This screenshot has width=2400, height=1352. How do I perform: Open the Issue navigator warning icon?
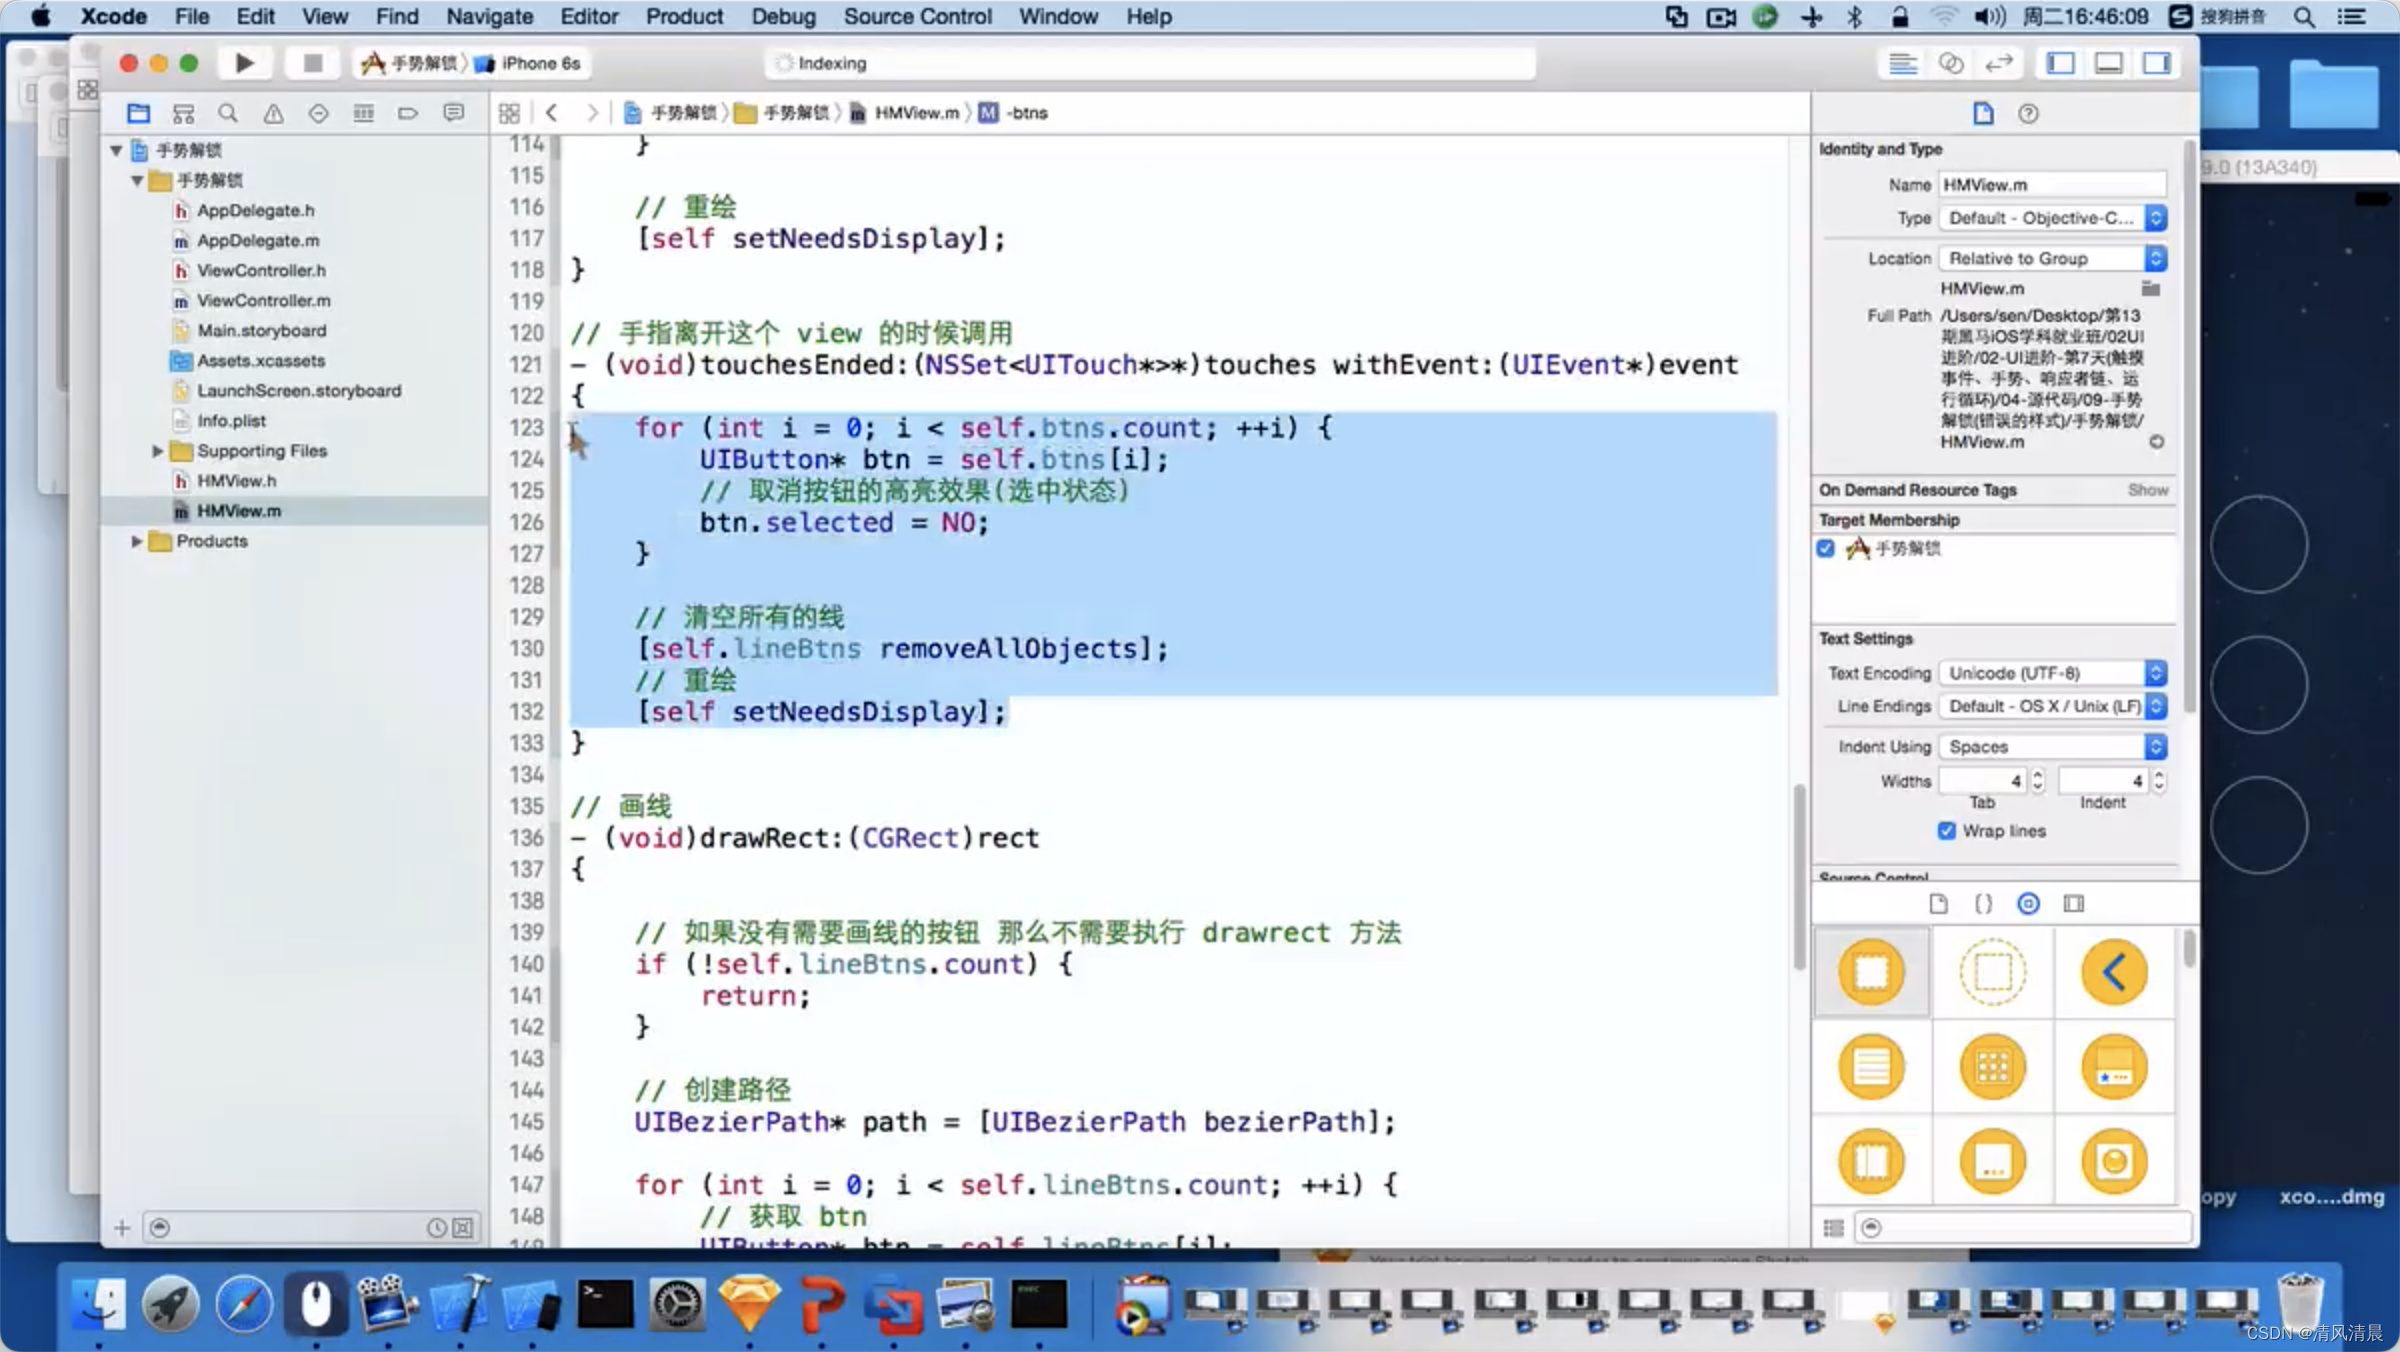coord(273,113)
